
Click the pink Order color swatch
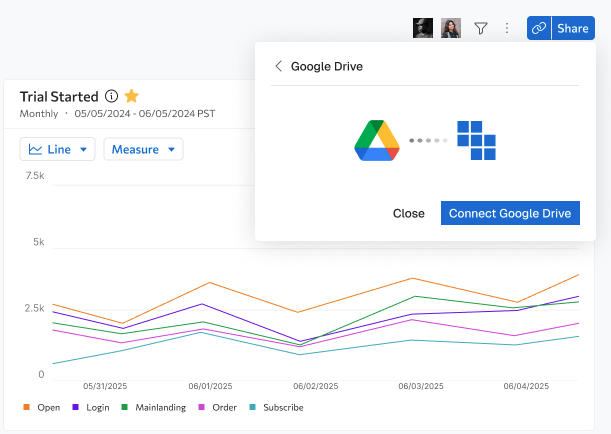point(201,407)
